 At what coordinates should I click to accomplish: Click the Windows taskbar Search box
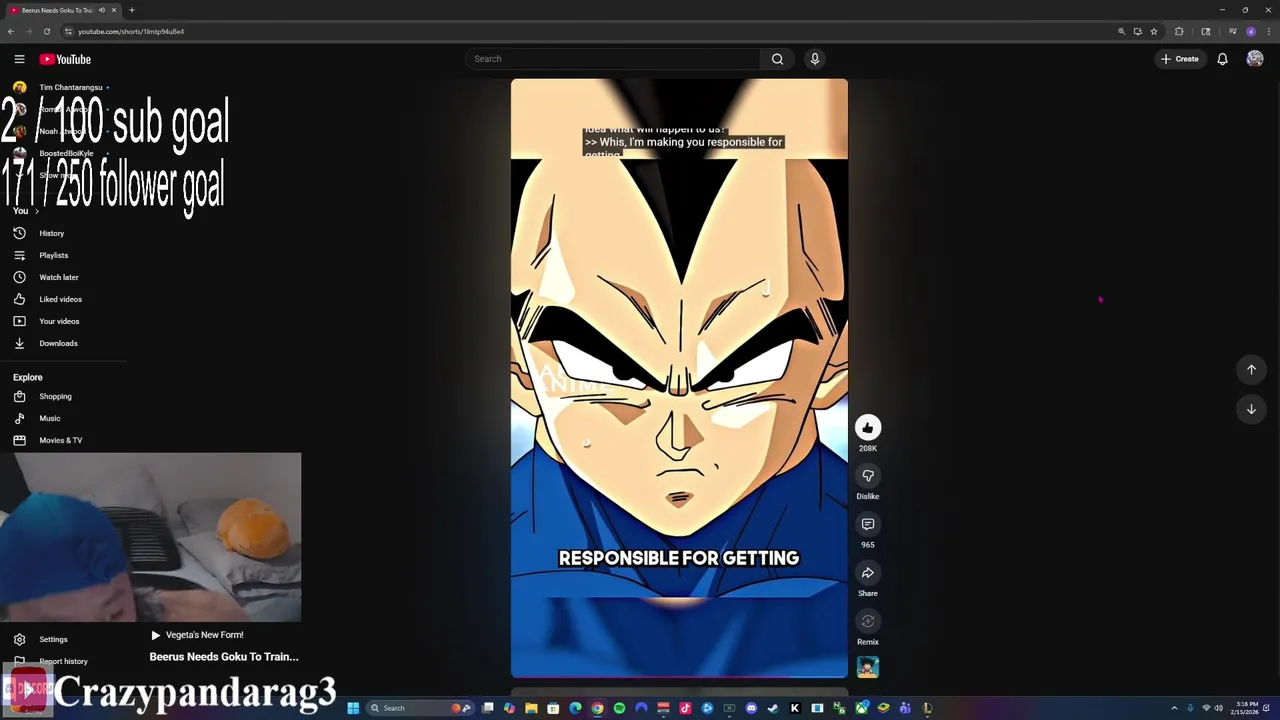click(420, 708)
